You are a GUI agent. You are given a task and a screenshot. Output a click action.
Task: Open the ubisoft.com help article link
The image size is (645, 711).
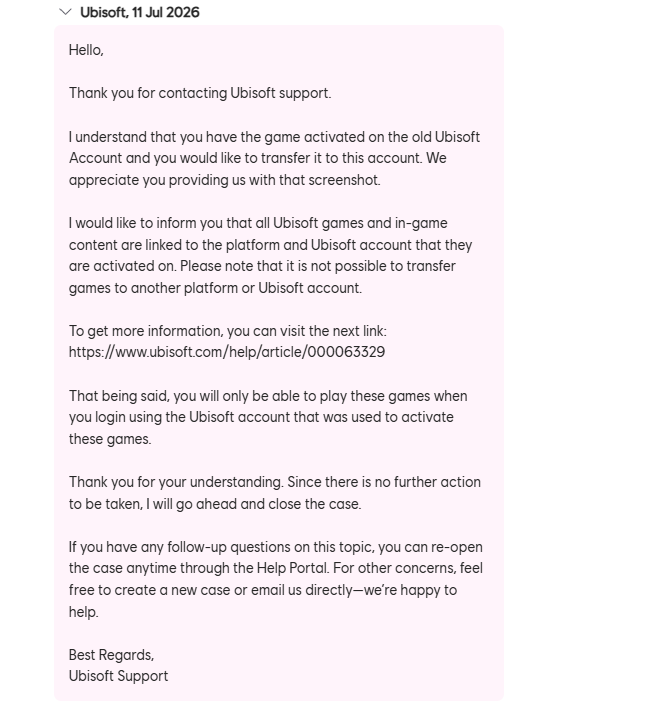227,352
